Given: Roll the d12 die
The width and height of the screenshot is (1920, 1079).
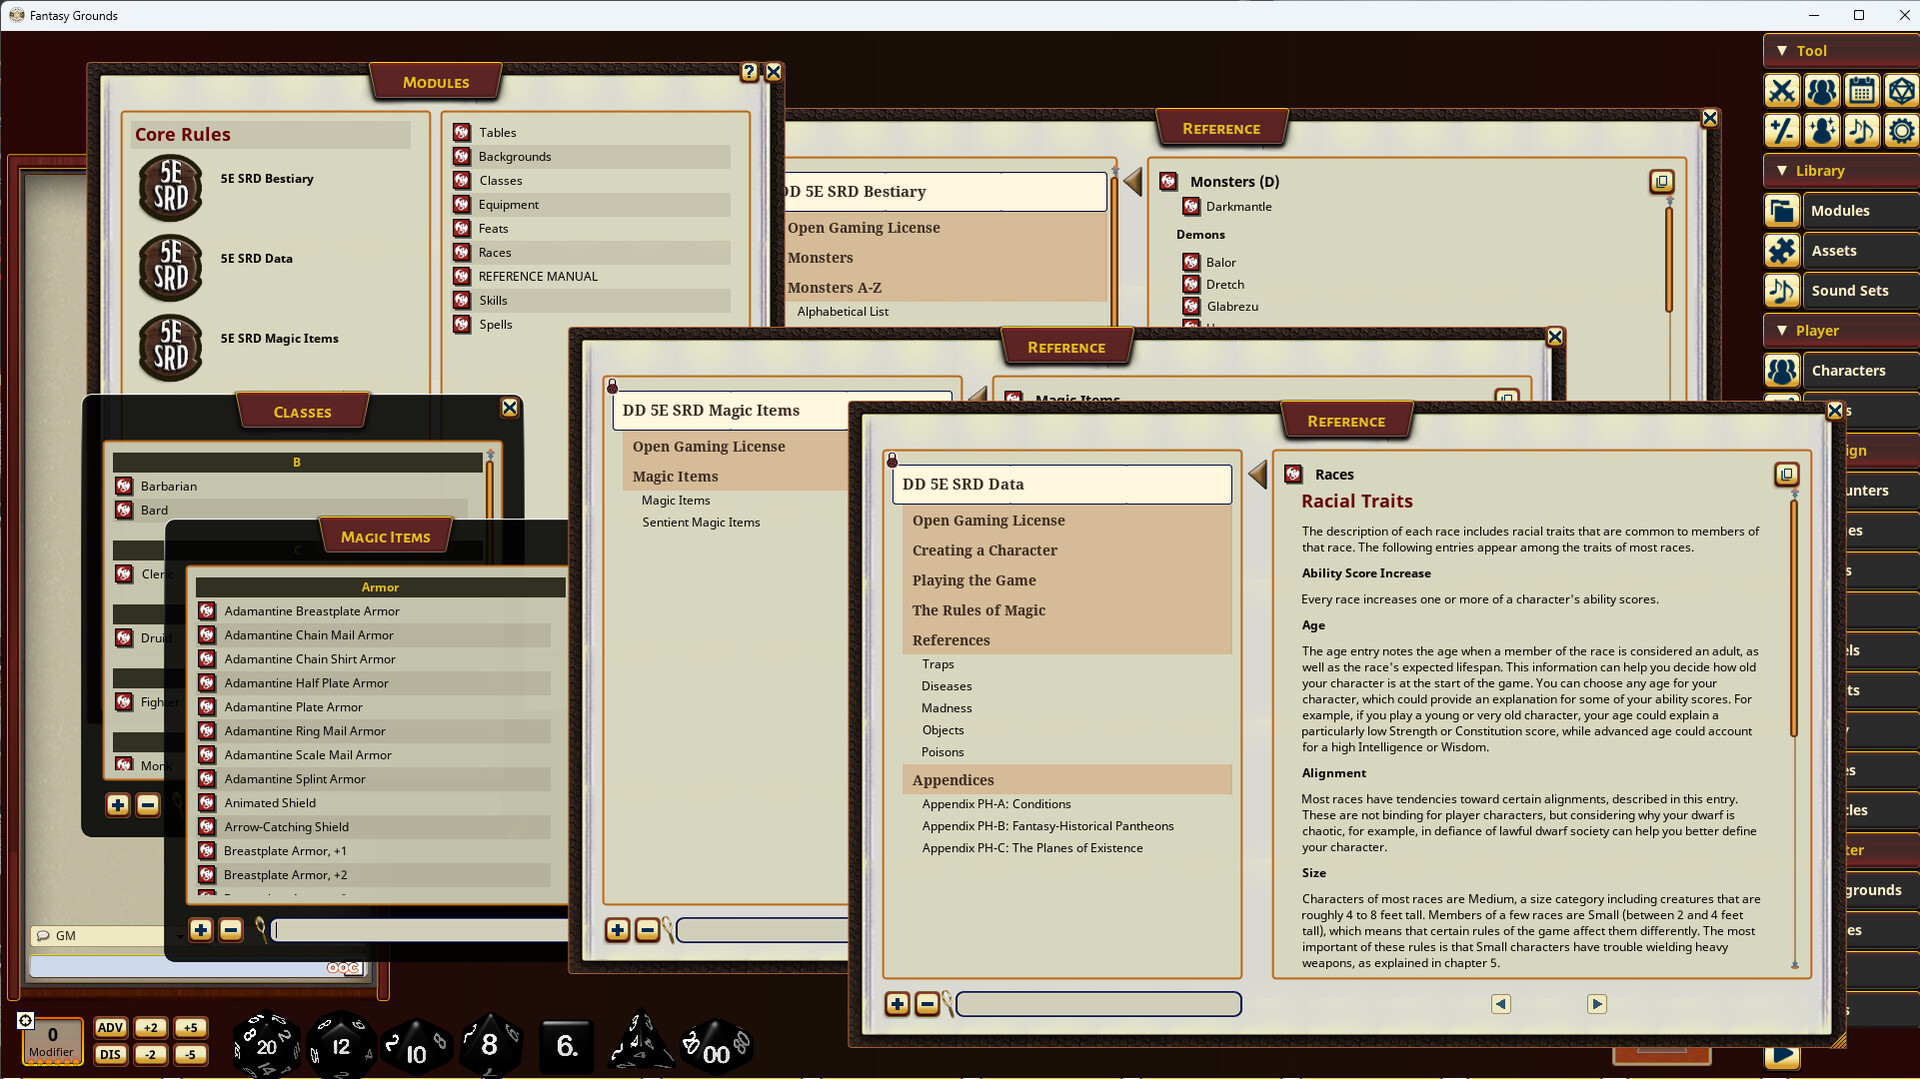Looking at the screenshot, I should [341, 1046].
